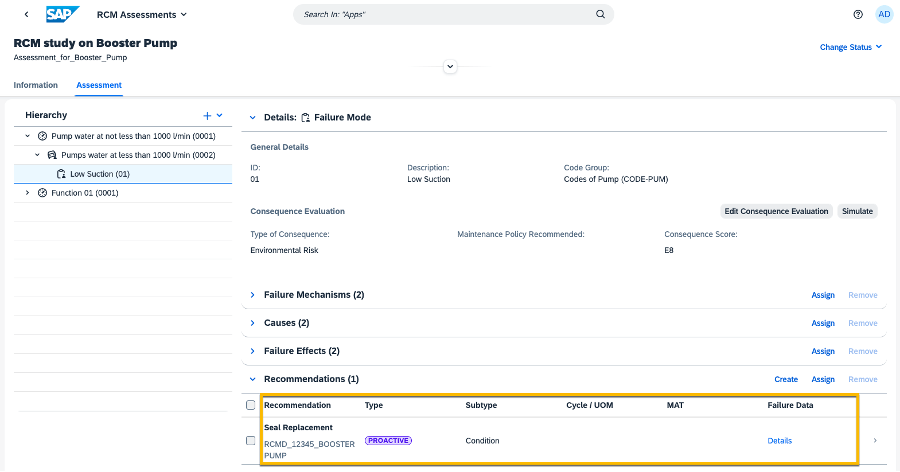Screen dimensions: 900x472
Task: Assign a Failure Mechanism
Action: point(823,295)
